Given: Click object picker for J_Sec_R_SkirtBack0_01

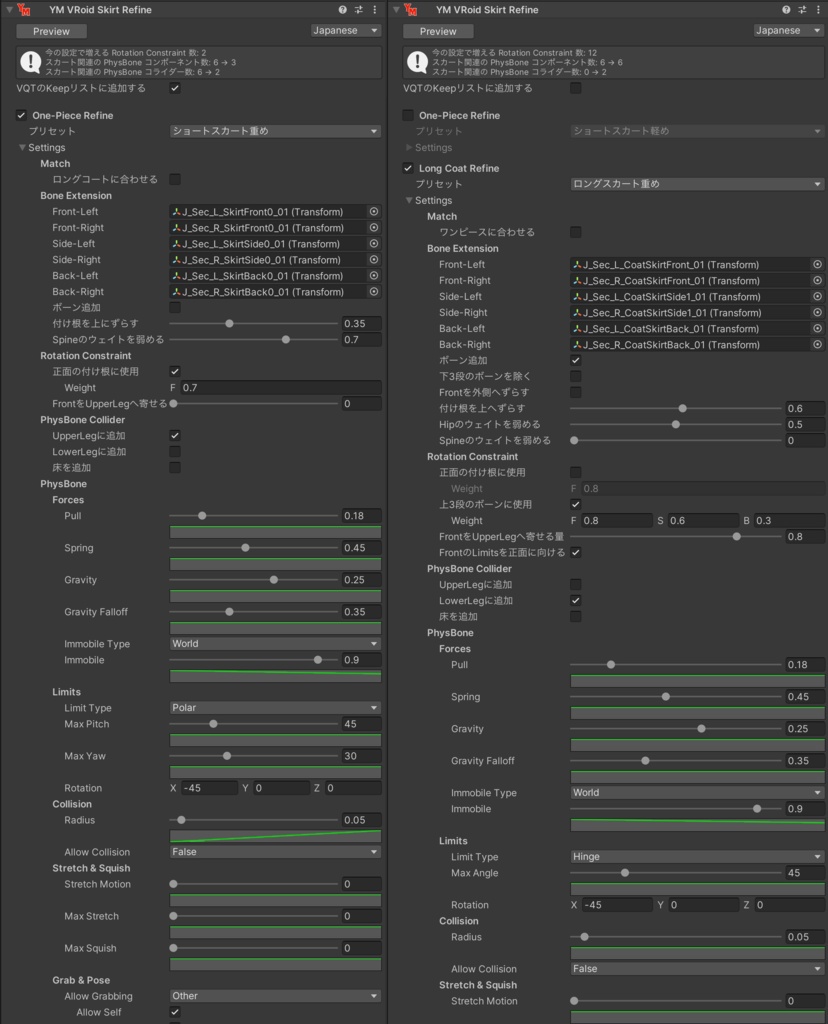Looking at the screenshot, I should click(x=374, y=291).
